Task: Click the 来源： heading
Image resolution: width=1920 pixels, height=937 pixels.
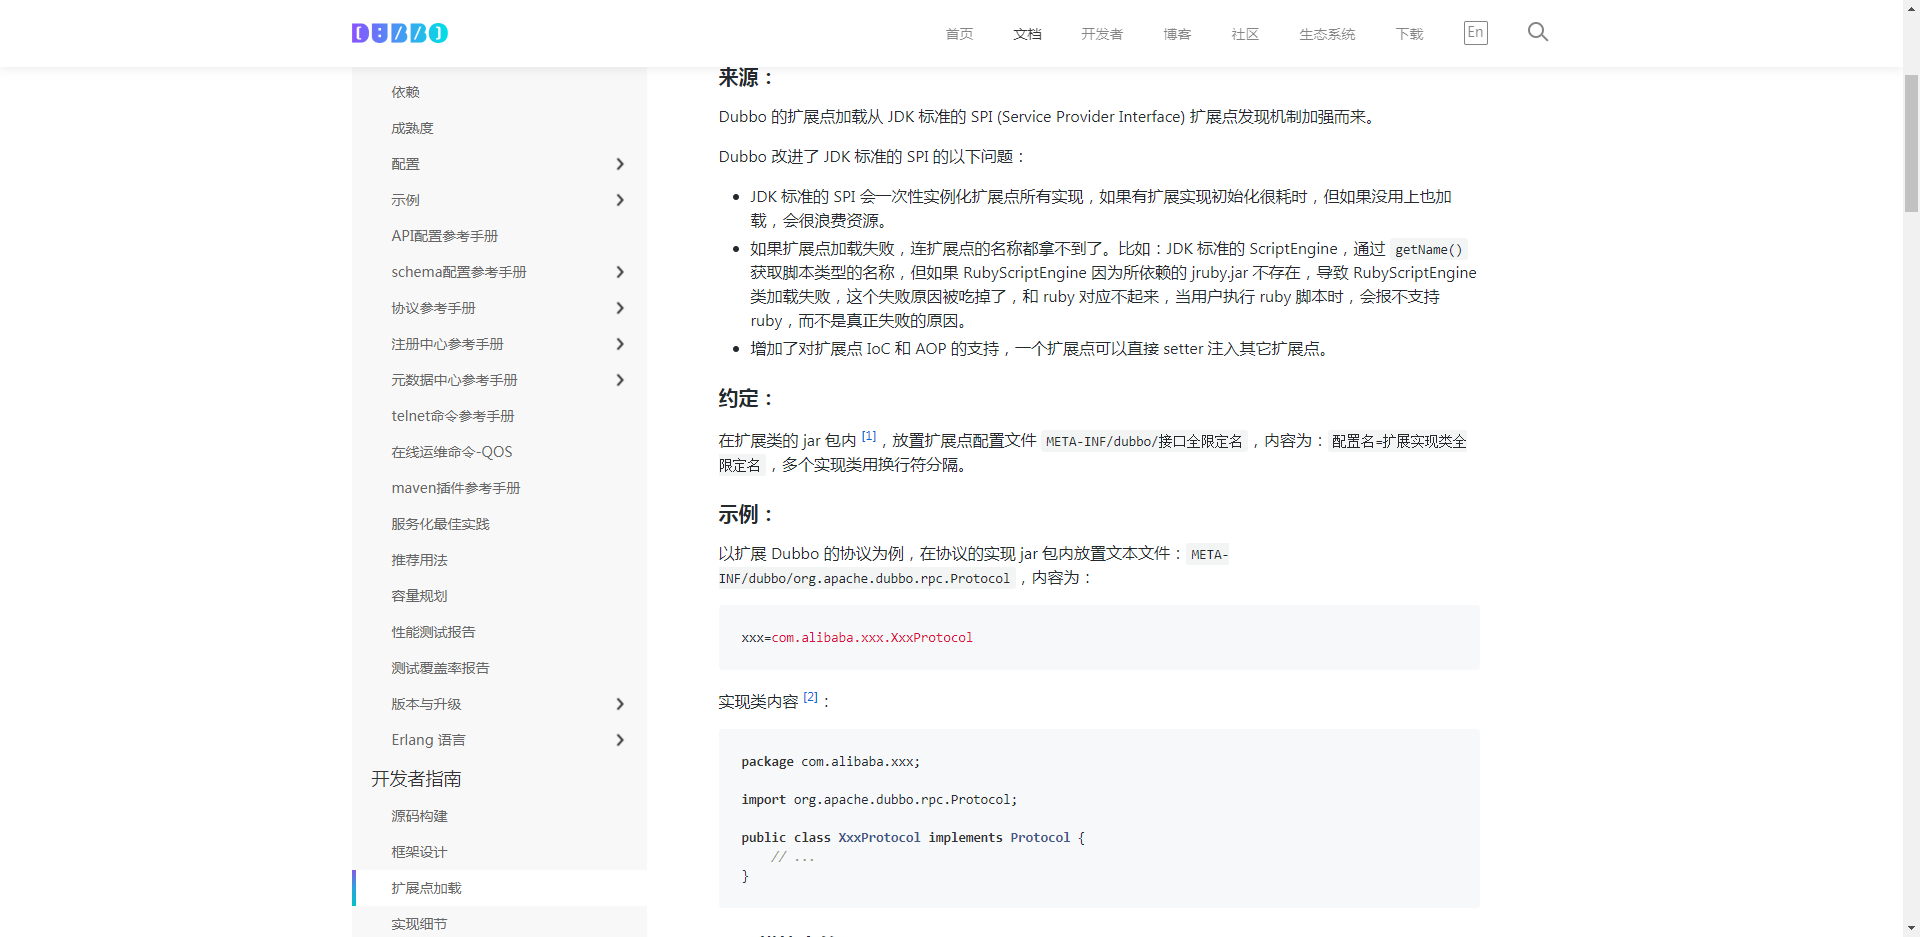Action: click(x=747, y=78)
